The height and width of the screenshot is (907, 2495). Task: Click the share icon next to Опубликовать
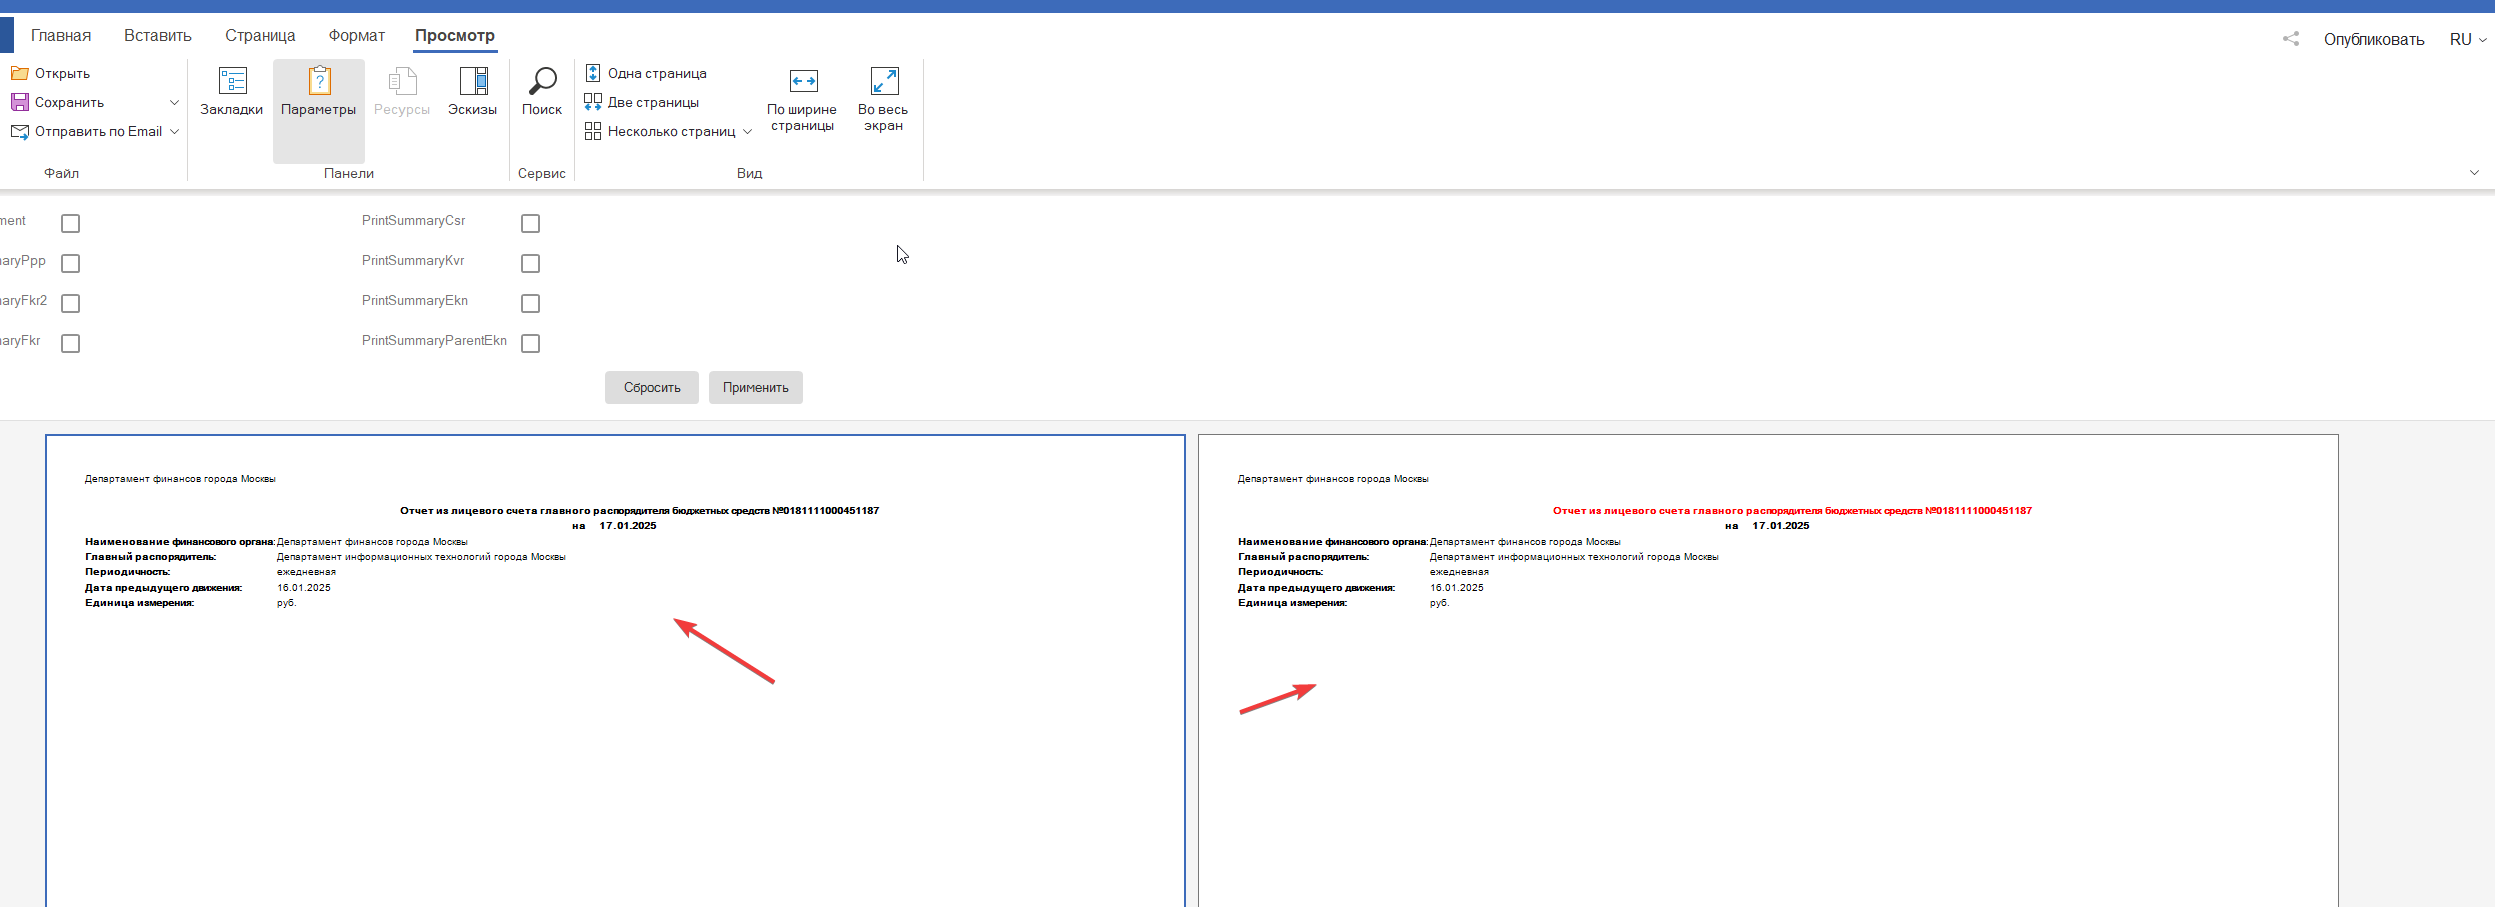pos(2291,39)
